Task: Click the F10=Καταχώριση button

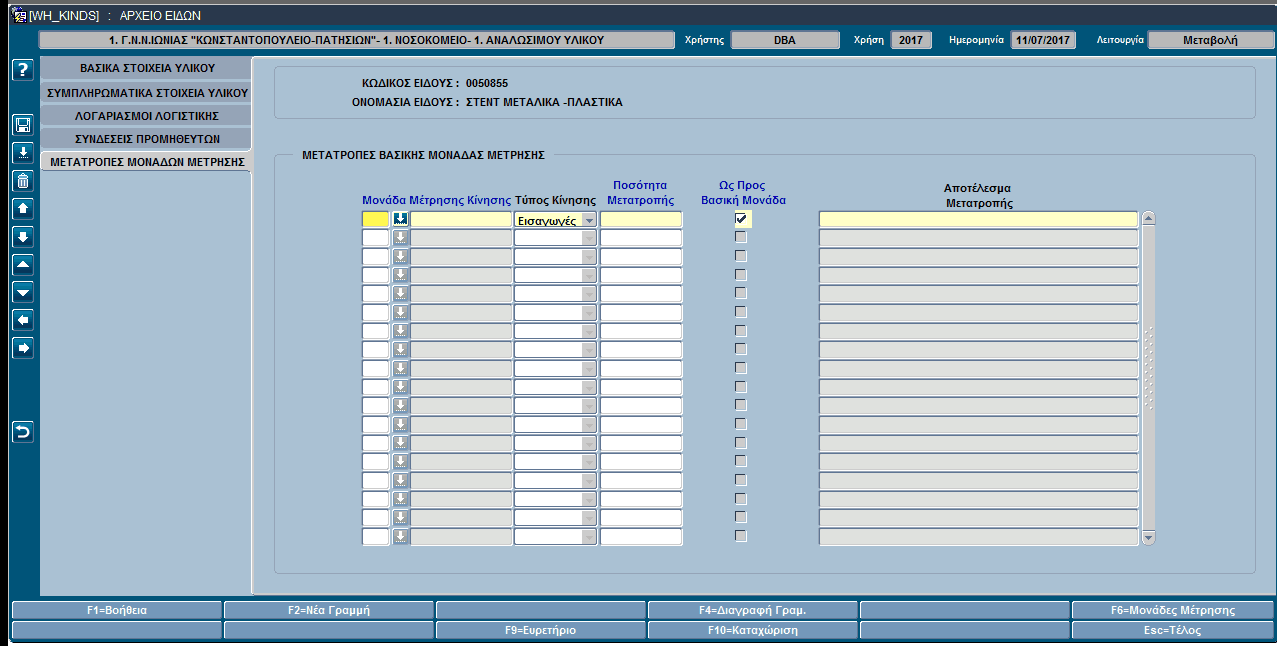Action: [753, 630]
